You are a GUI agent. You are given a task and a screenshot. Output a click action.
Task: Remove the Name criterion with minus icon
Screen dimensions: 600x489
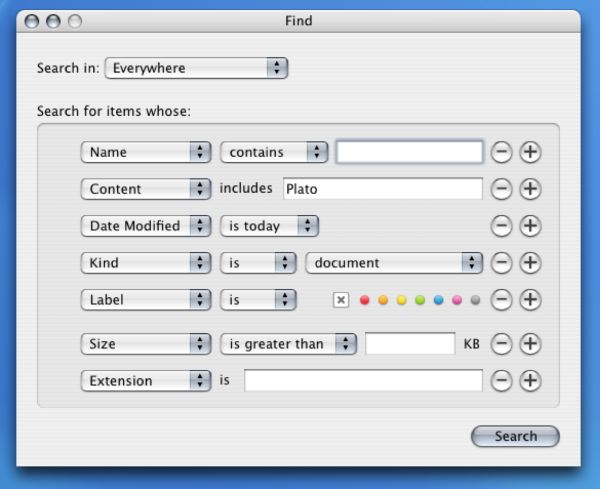click(502, 152)
